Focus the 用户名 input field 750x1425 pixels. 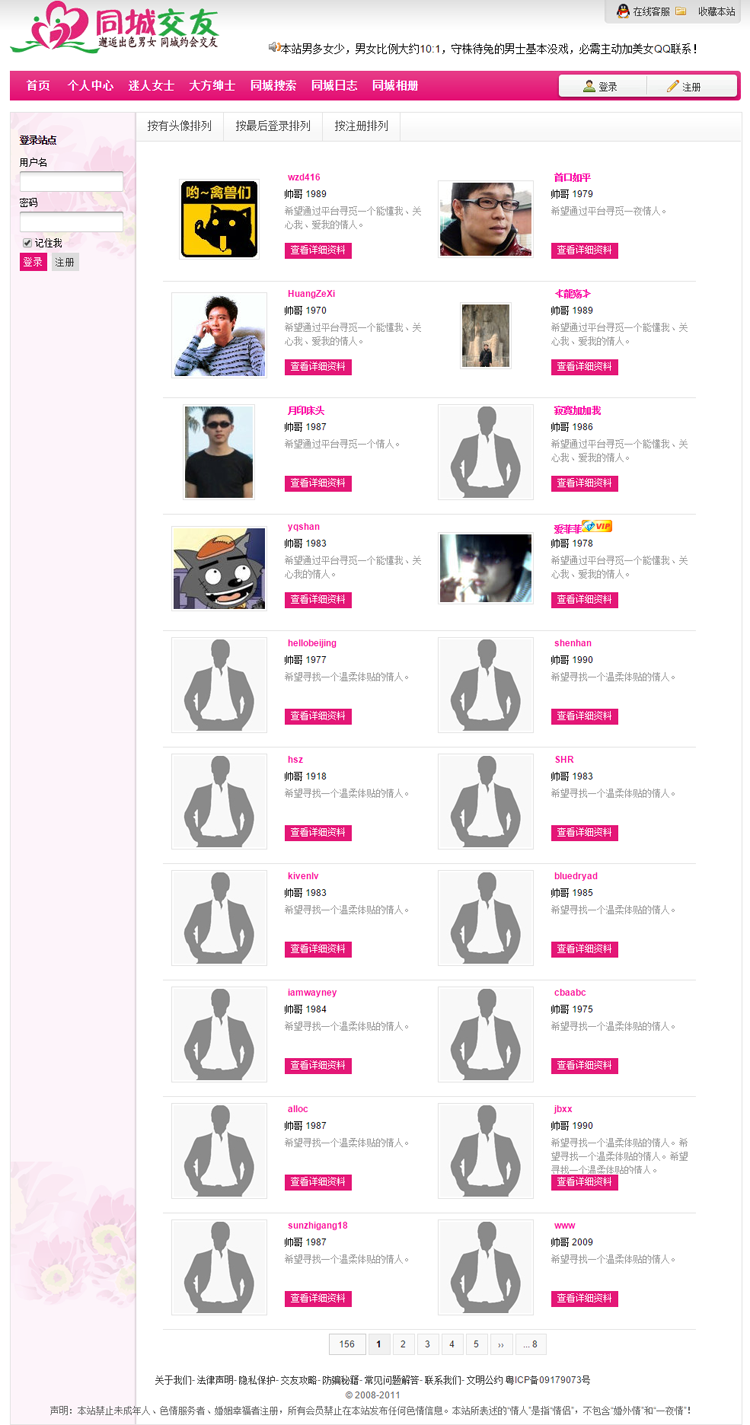[x=71, y=181]
